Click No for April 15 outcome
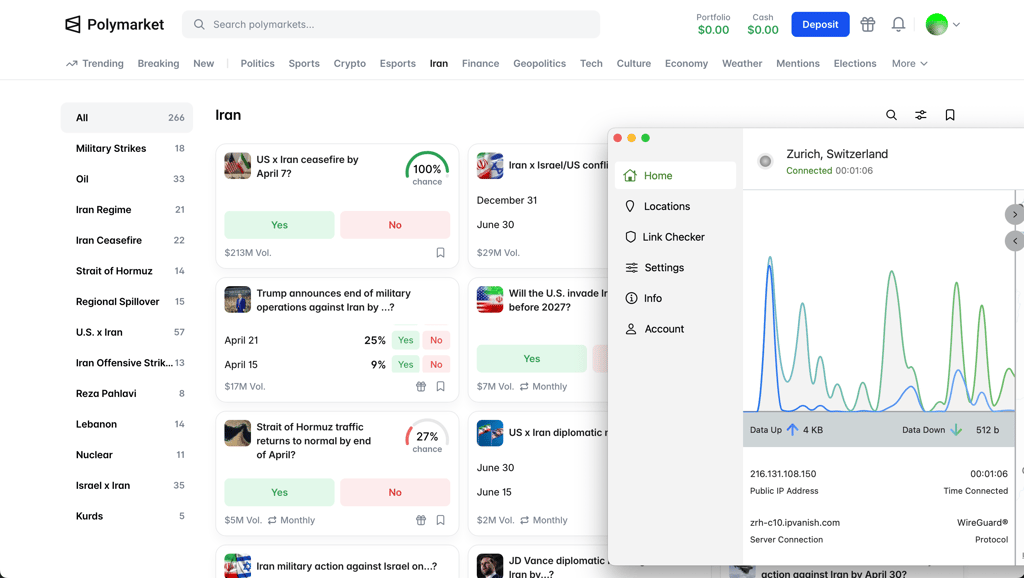 click(x=436, y=364)
